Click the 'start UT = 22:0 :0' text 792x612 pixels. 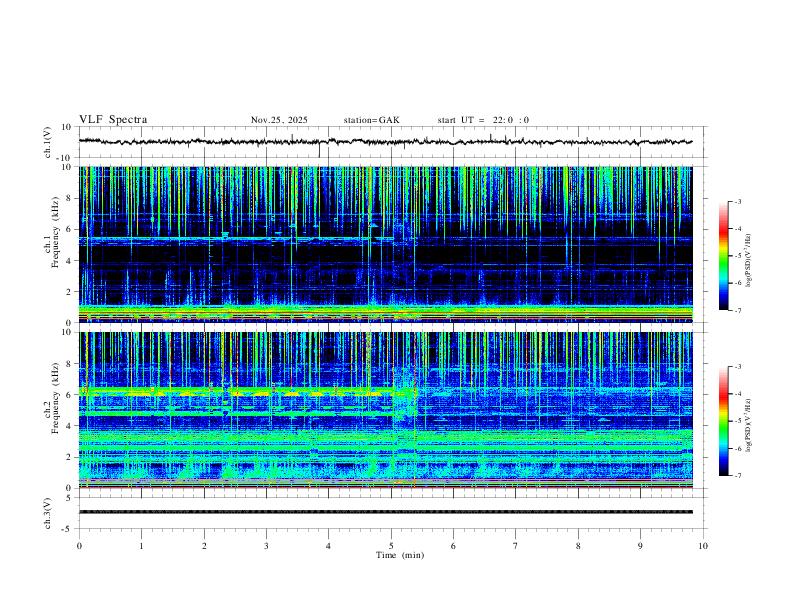483,120
